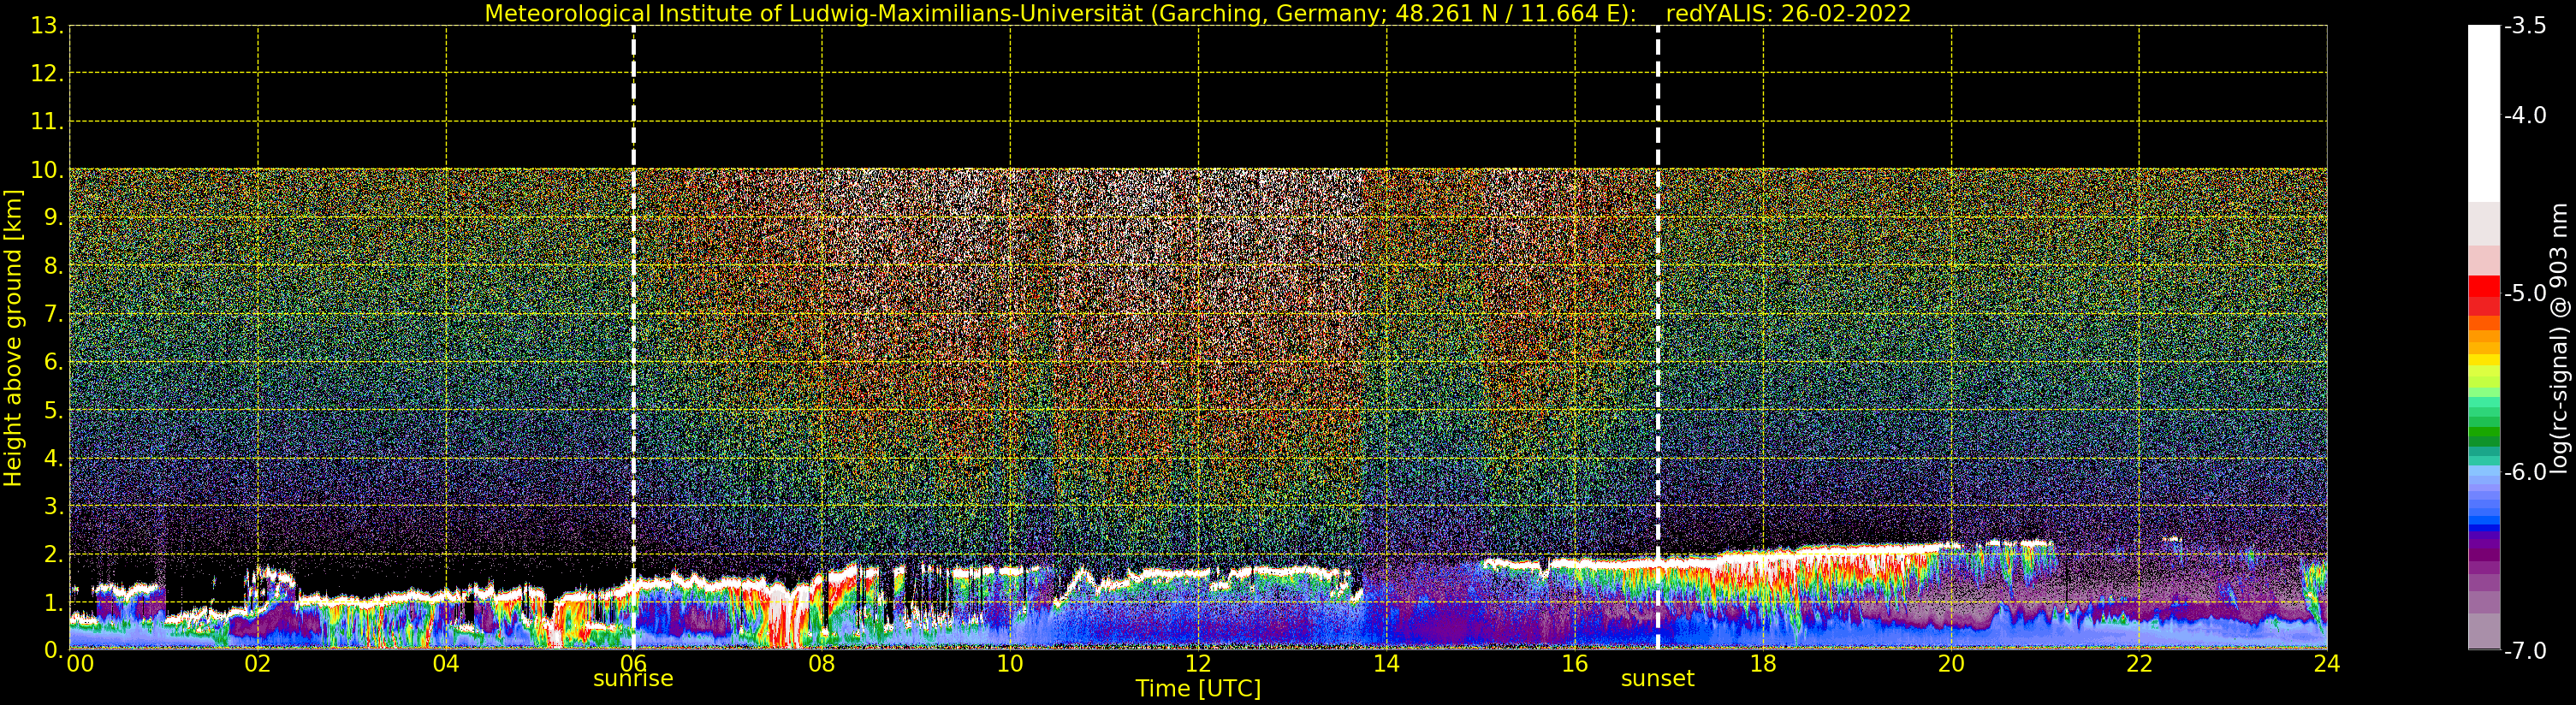Click the time tick label '00'
The image size is (2576, 705).
(x=80, y=664)
